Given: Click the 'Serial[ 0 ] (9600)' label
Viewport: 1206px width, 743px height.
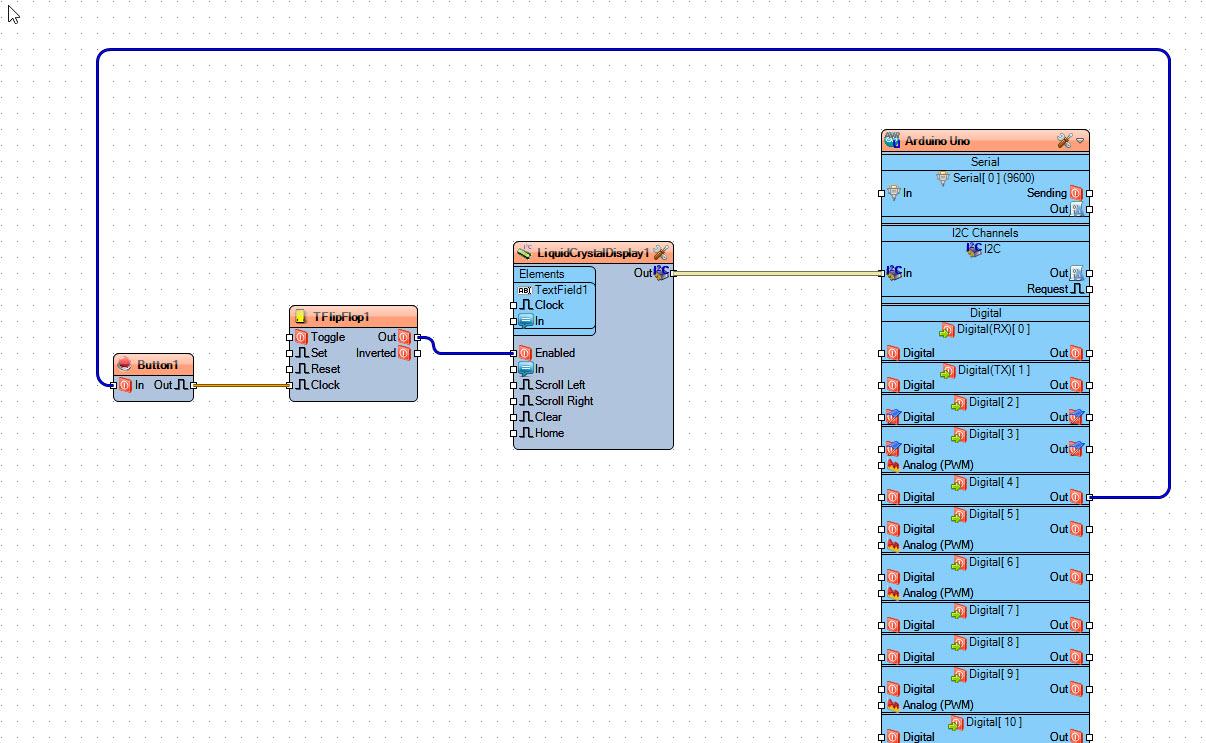Looking at the screenshot, I should pyautogui.click(x=993, y=178).
